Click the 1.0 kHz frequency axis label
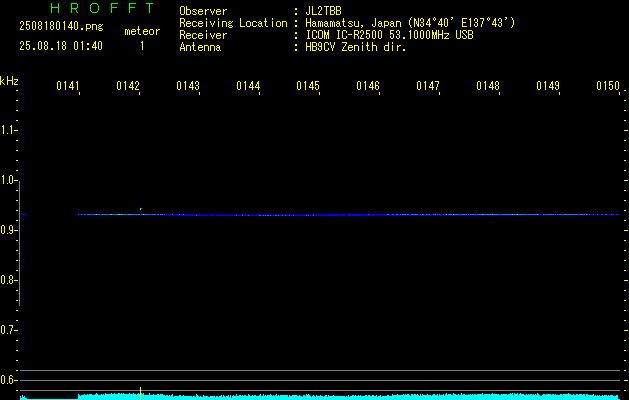 [x=8, y=180]
